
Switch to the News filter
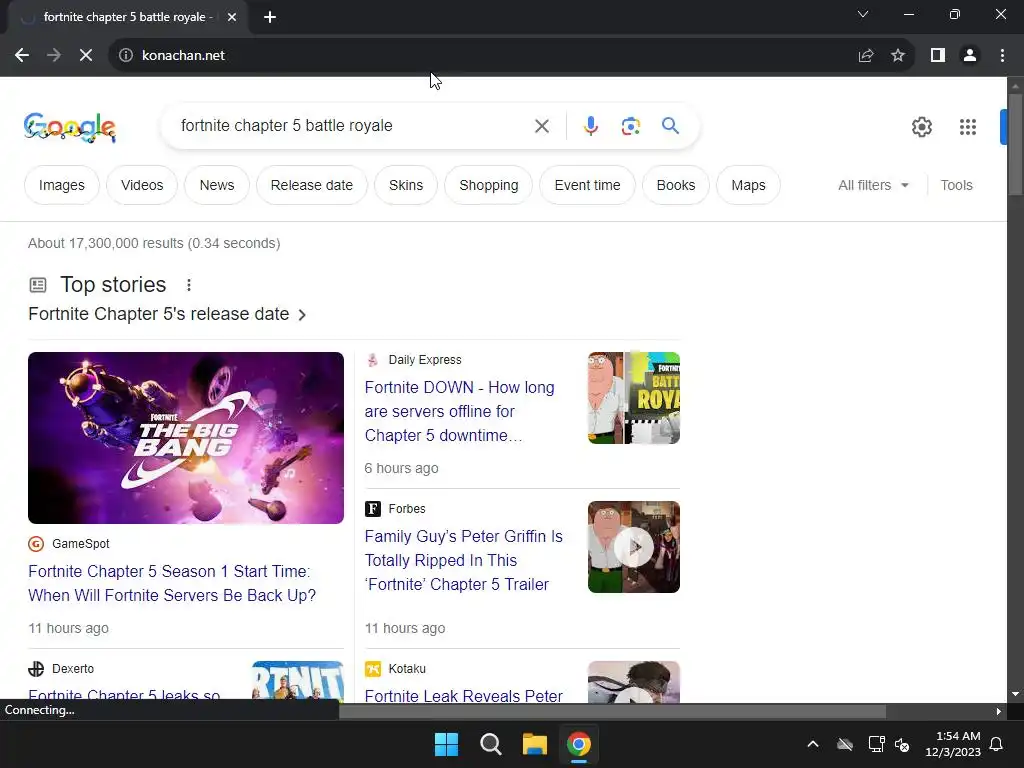217,185
